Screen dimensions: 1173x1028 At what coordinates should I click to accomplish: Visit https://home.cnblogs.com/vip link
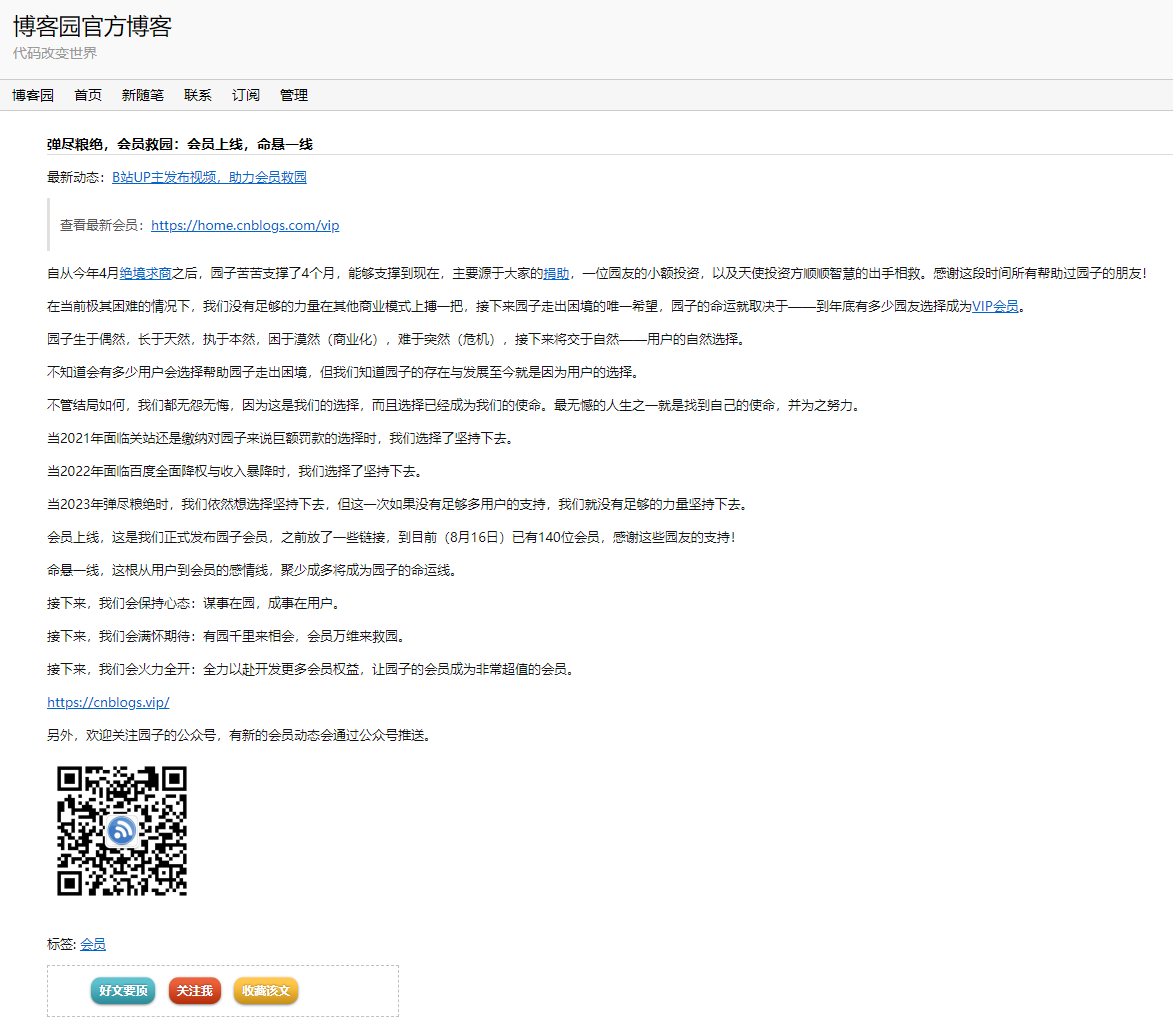tap(245, 225)
